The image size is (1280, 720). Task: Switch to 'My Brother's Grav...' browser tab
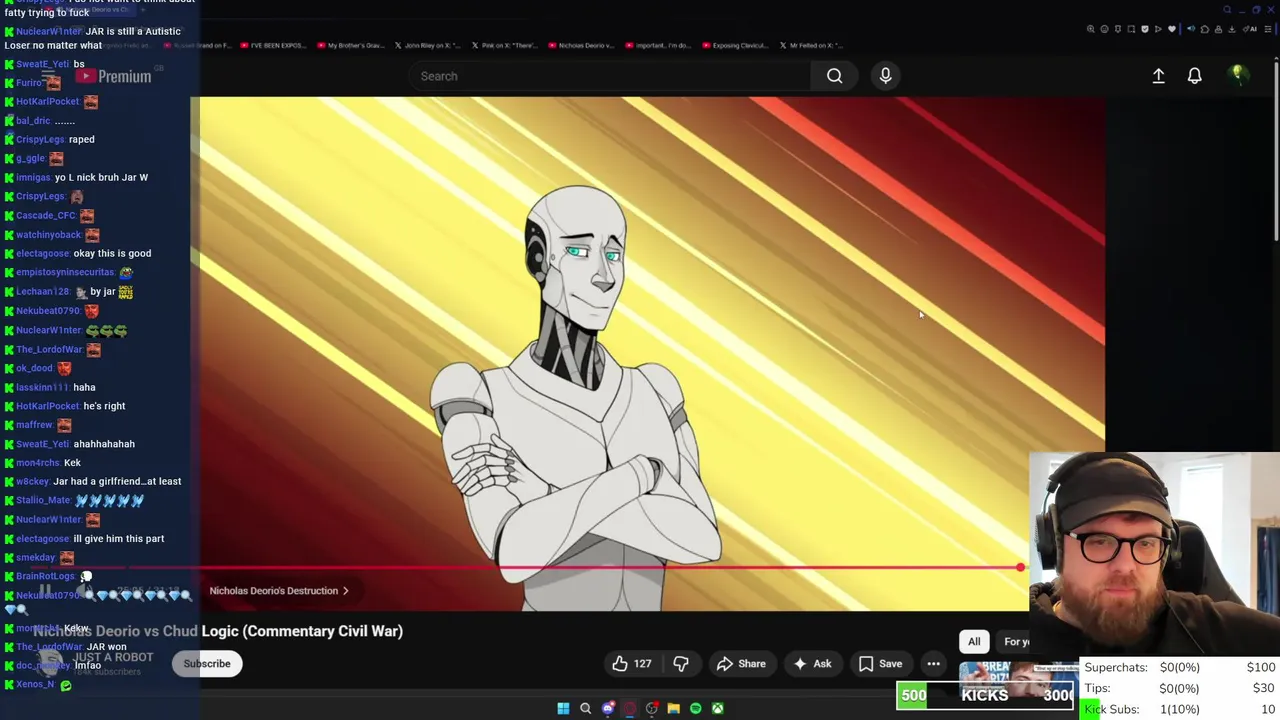(352, 45)
